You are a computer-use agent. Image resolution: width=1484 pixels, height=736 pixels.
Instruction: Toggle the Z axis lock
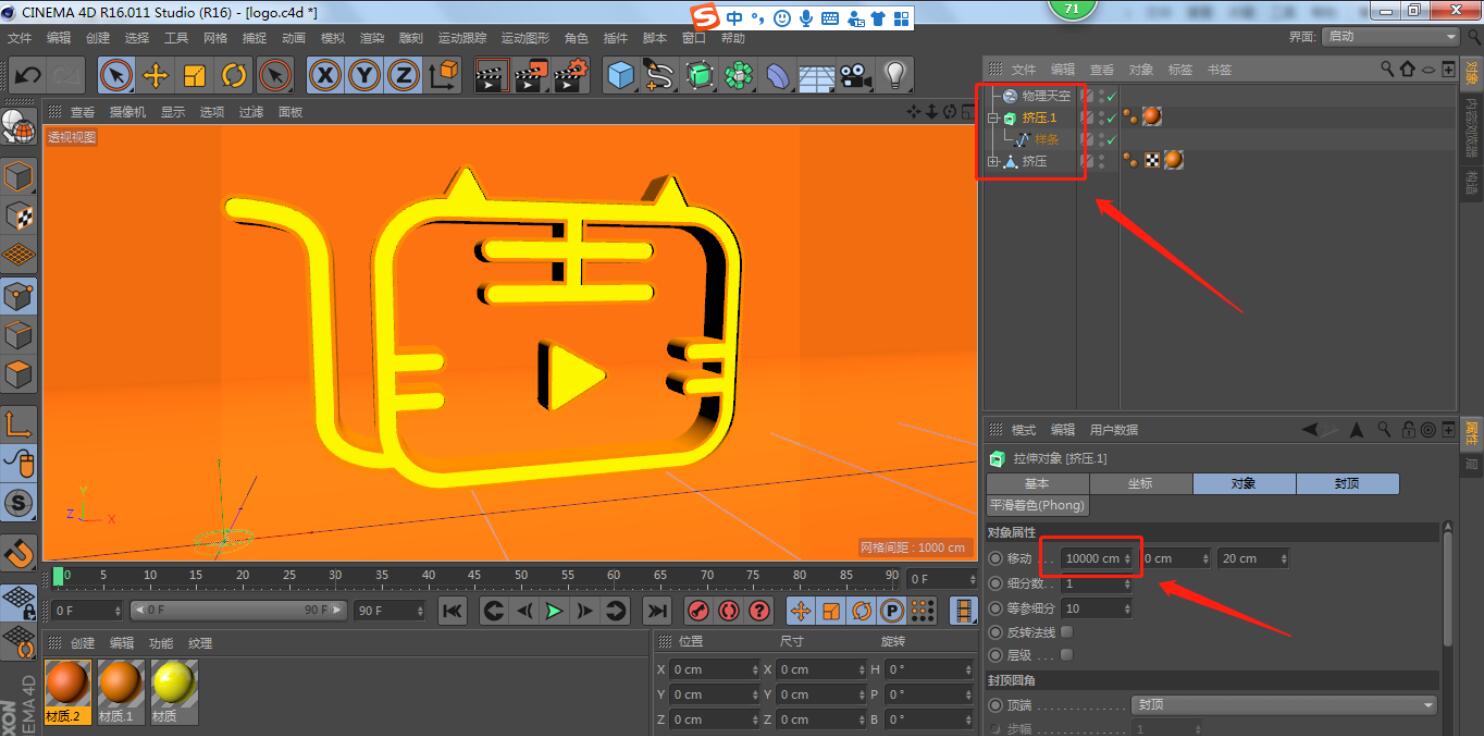[403, 75]
